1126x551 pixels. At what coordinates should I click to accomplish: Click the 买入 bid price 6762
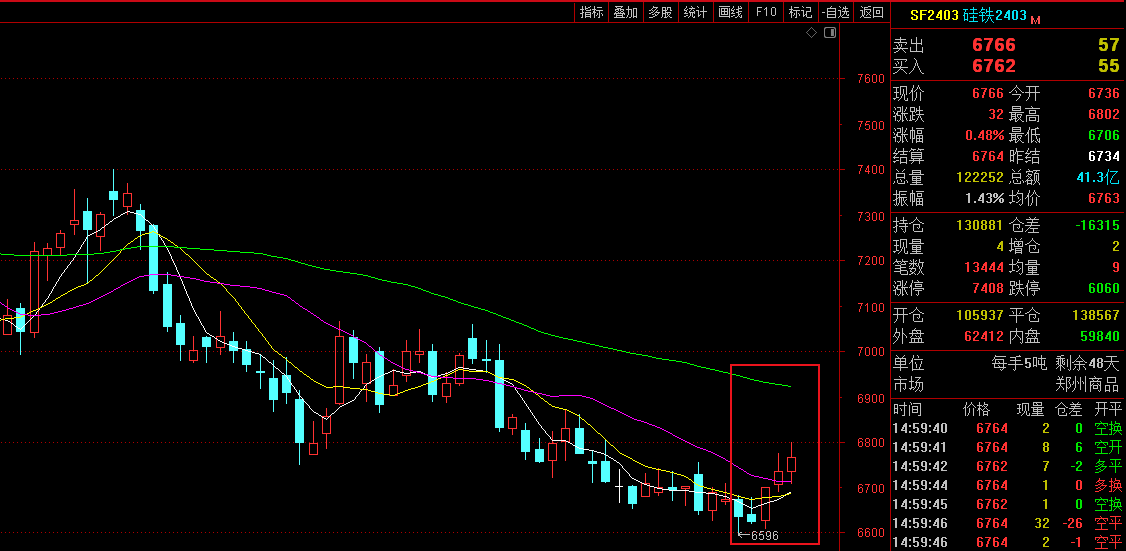click(x=993, y=66)
